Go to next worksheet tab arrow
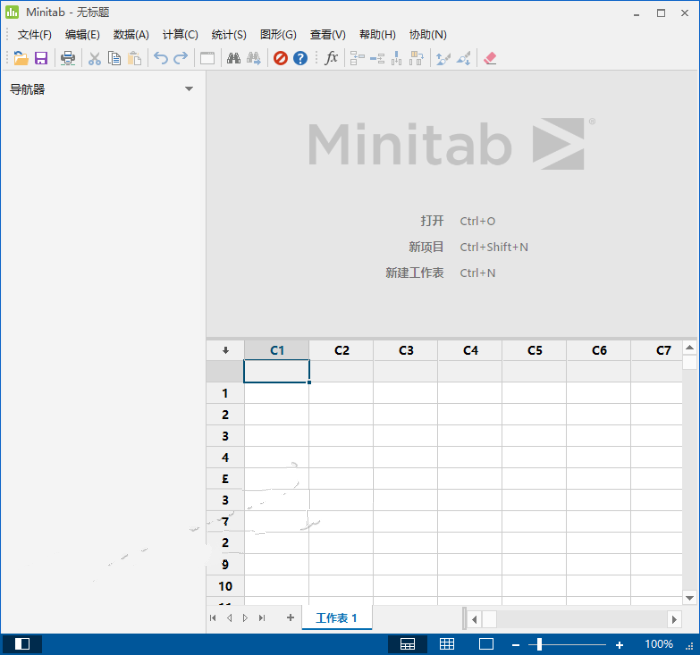Image resolution: width=700 pixels, height=655 pixels. (x=245, y=618)
